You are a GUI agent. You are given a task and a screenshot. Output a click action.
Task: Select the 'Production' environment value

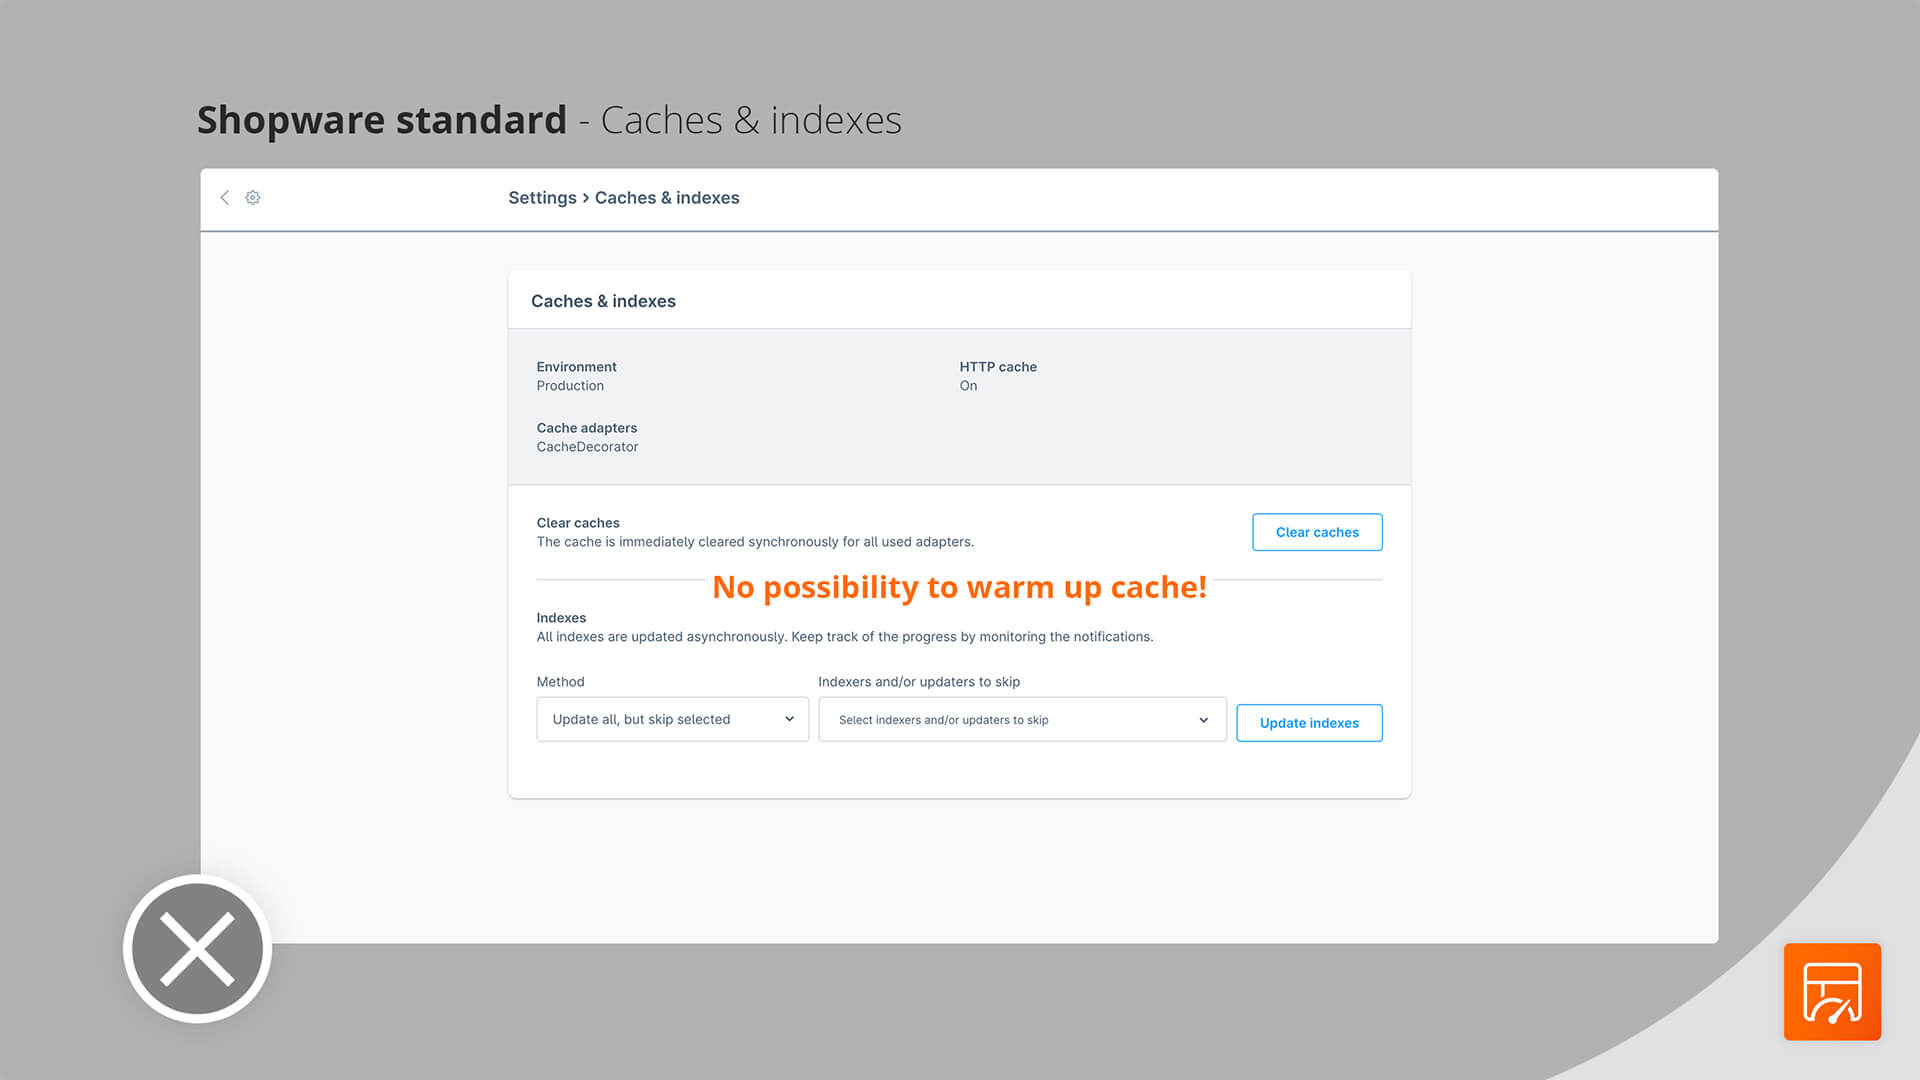pyautogui.click(x=570, y=386)
